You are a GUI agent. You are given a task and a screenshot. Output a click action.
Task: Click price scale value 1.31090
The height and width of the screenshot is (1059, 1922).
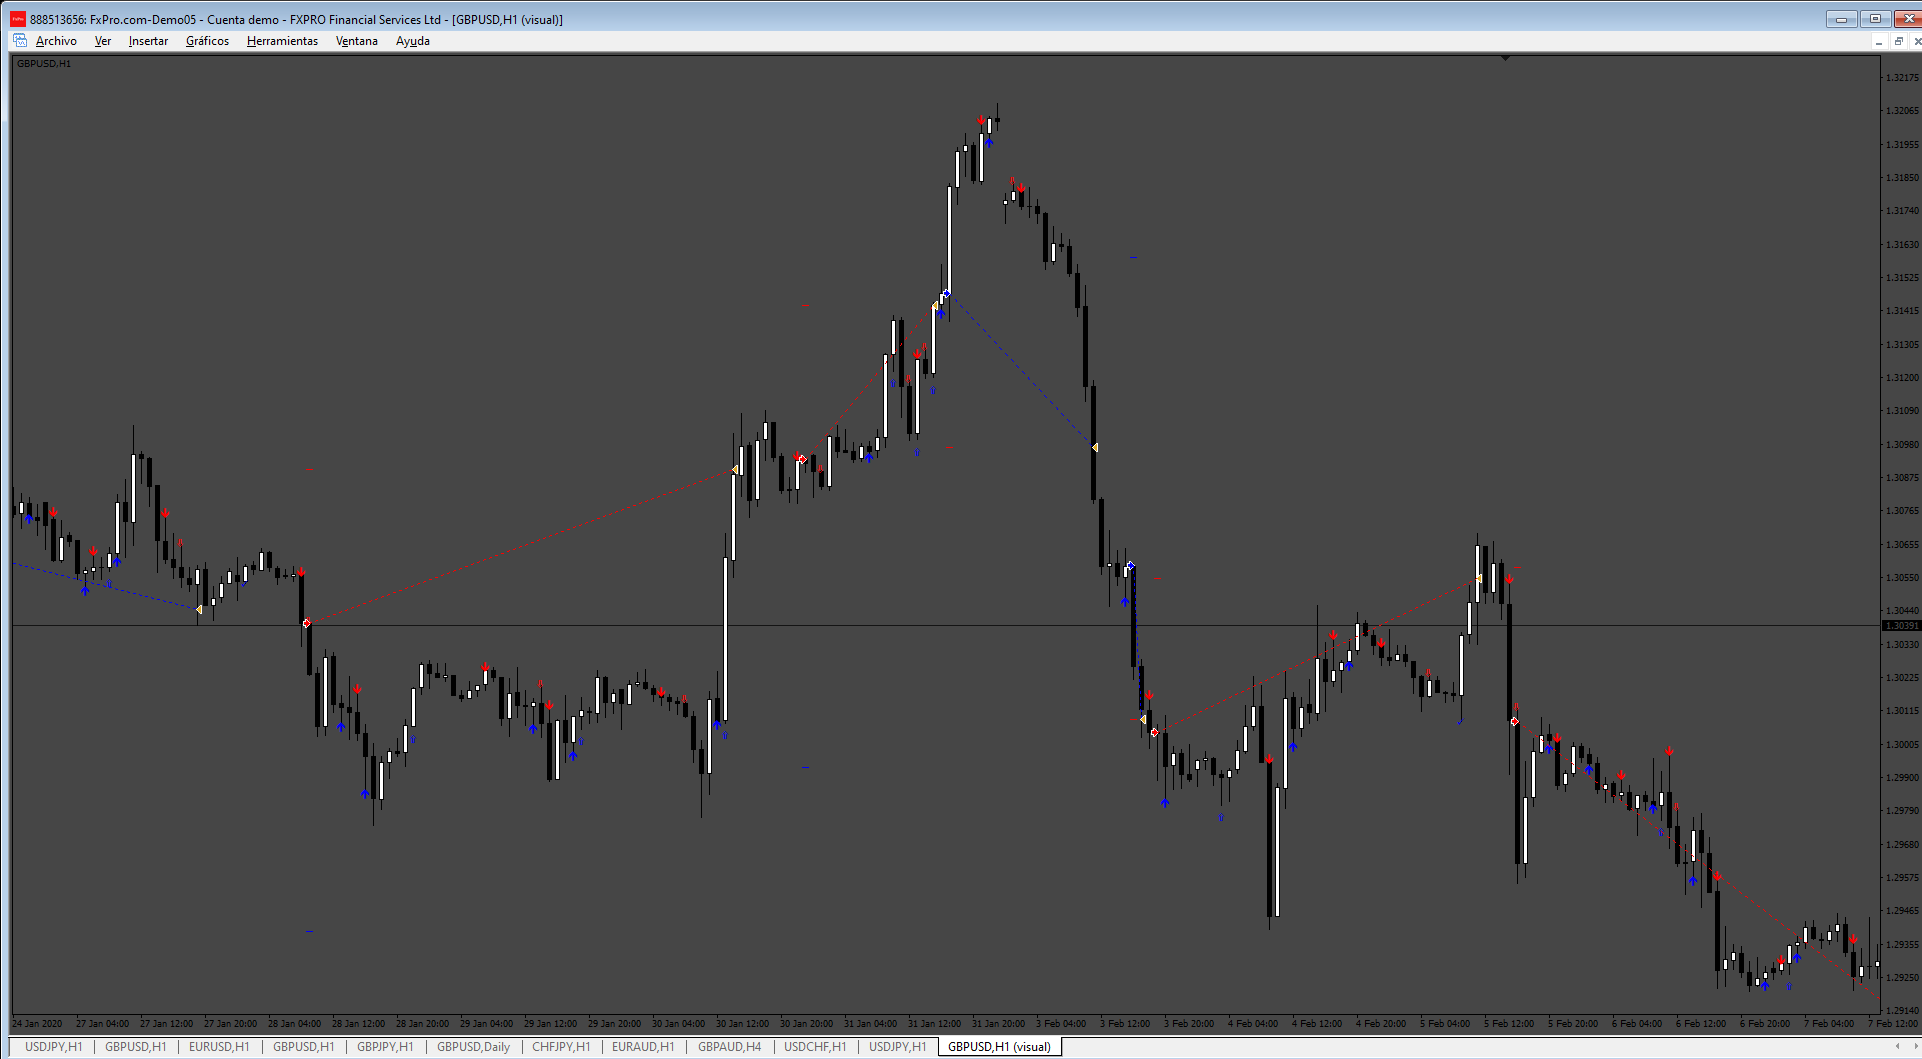1902,411
